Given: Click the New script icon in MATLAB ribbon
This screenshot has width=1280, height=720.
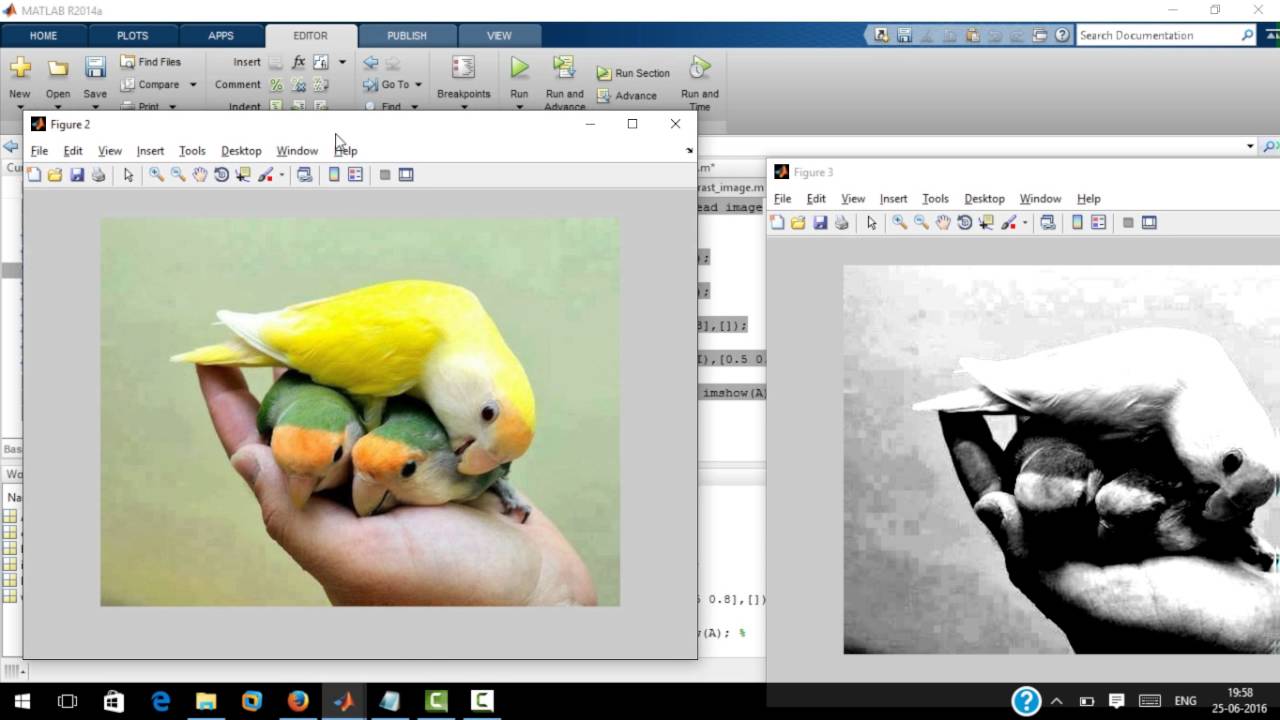Looking at the screenshot, I should click(20, 67).
